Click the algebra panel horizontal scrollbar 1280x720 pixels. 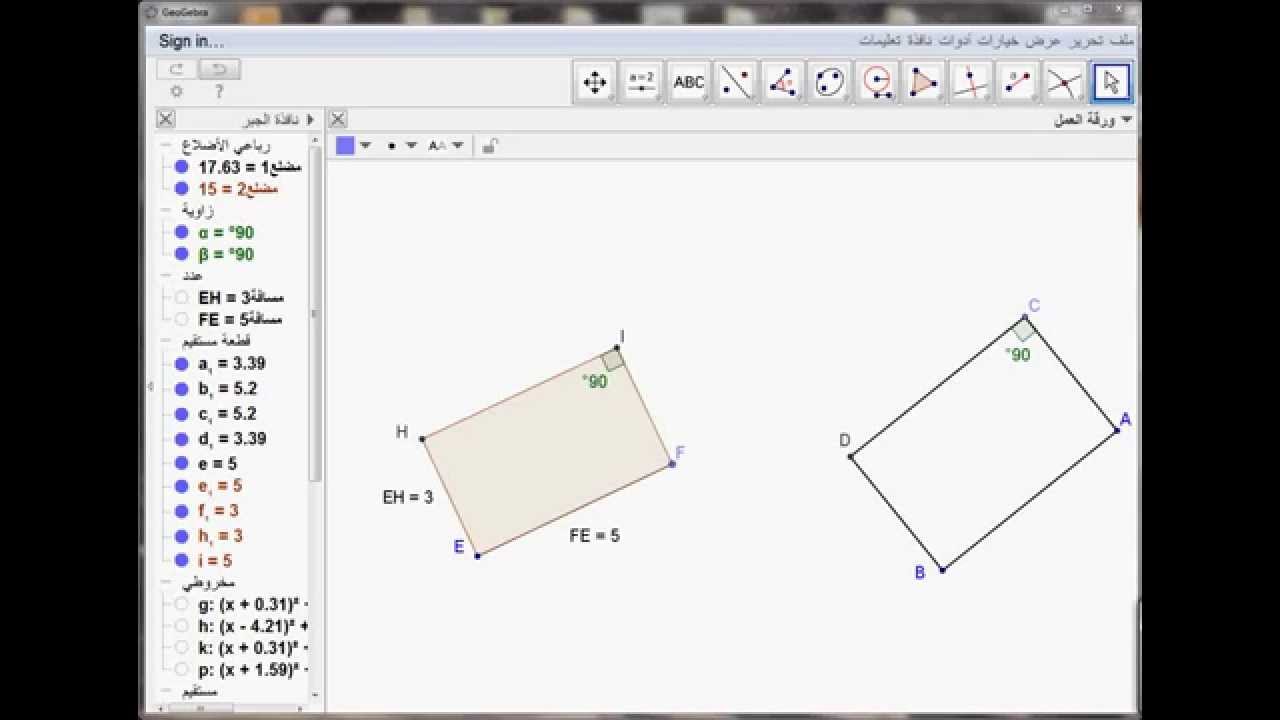click(200, 708)
